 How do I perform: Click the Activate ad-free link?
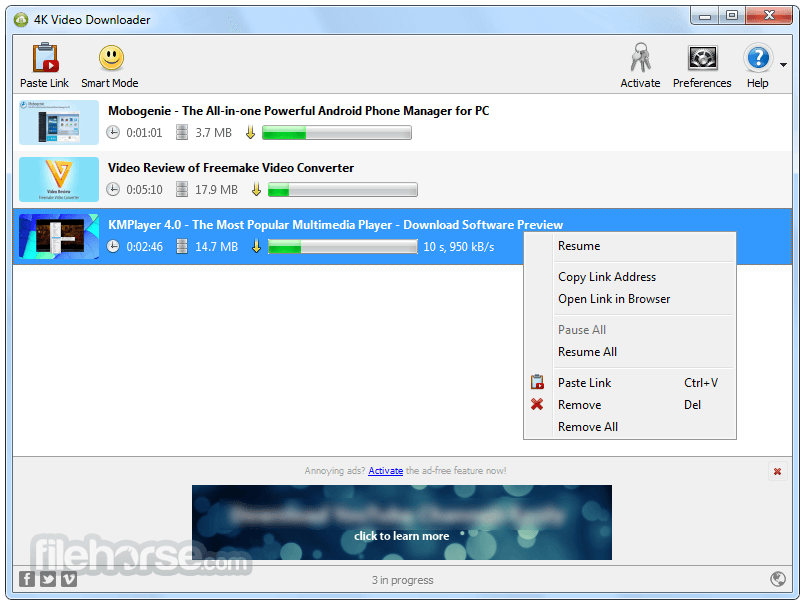click(386, 471)
